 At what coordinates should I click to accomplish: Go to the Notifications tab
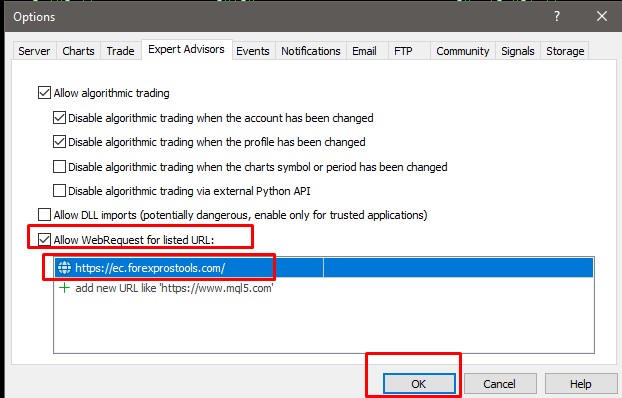(311, 51)
